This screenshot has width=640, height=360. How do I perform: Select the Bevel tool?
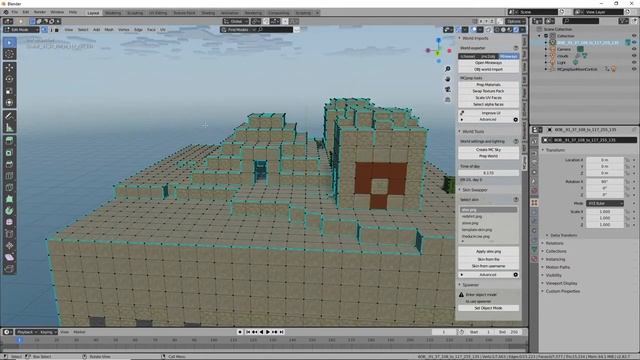point(10,164)
